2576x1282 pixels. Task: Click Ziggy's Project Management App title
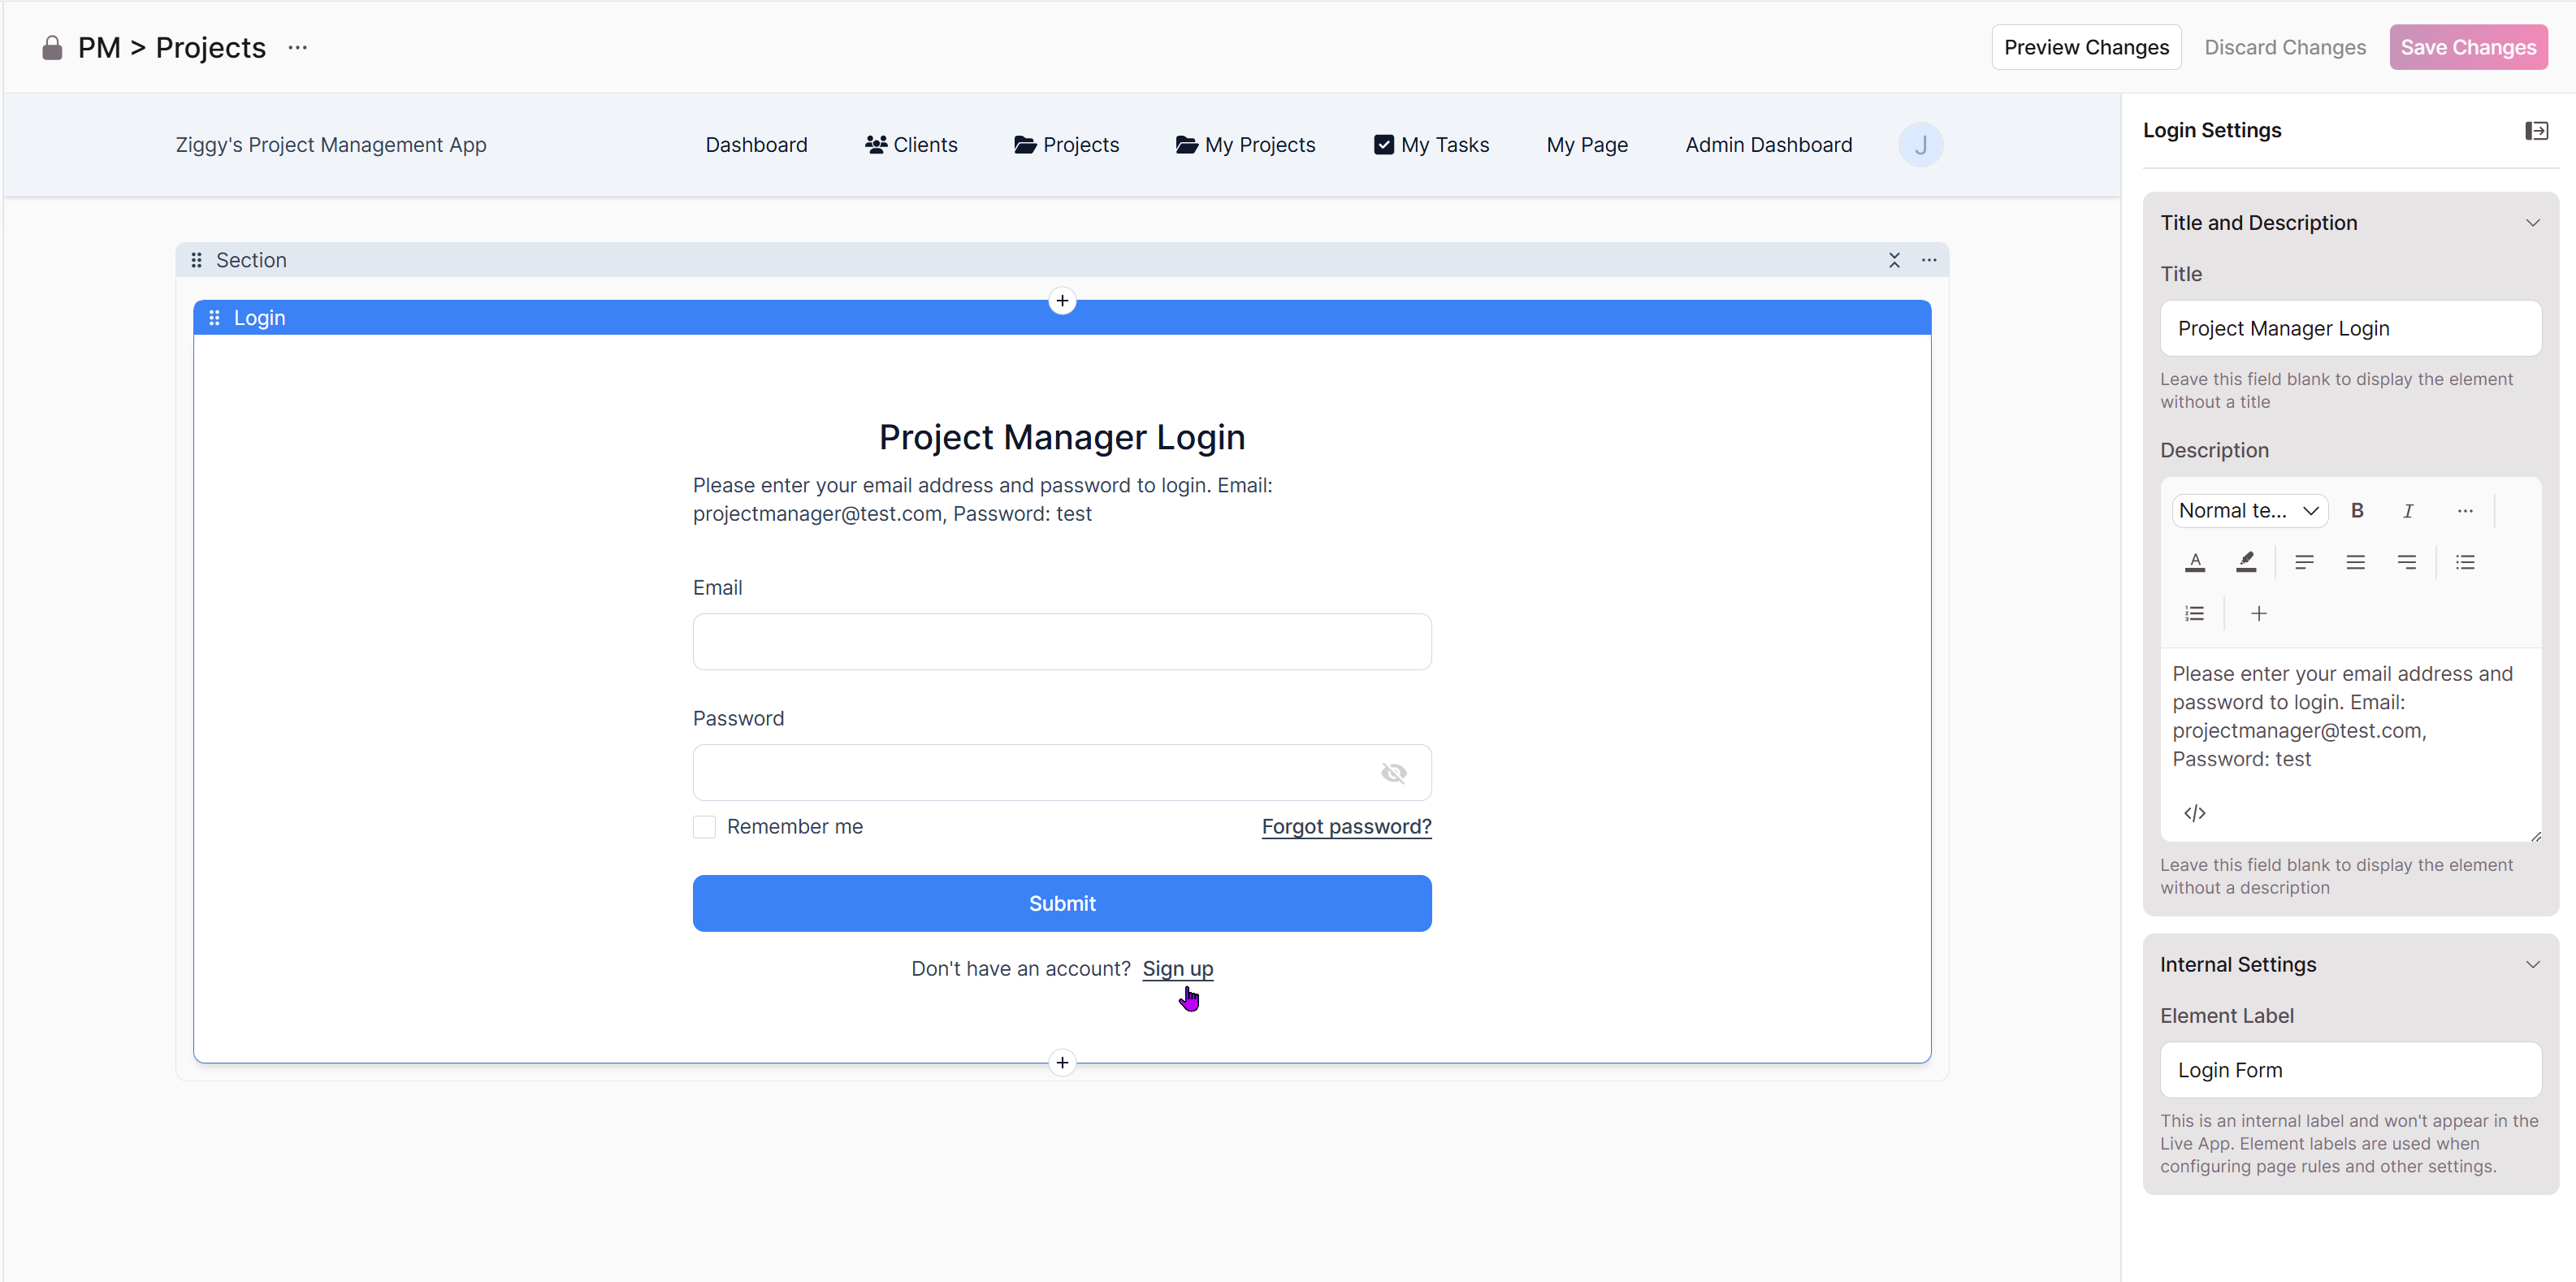pos(331,145)
